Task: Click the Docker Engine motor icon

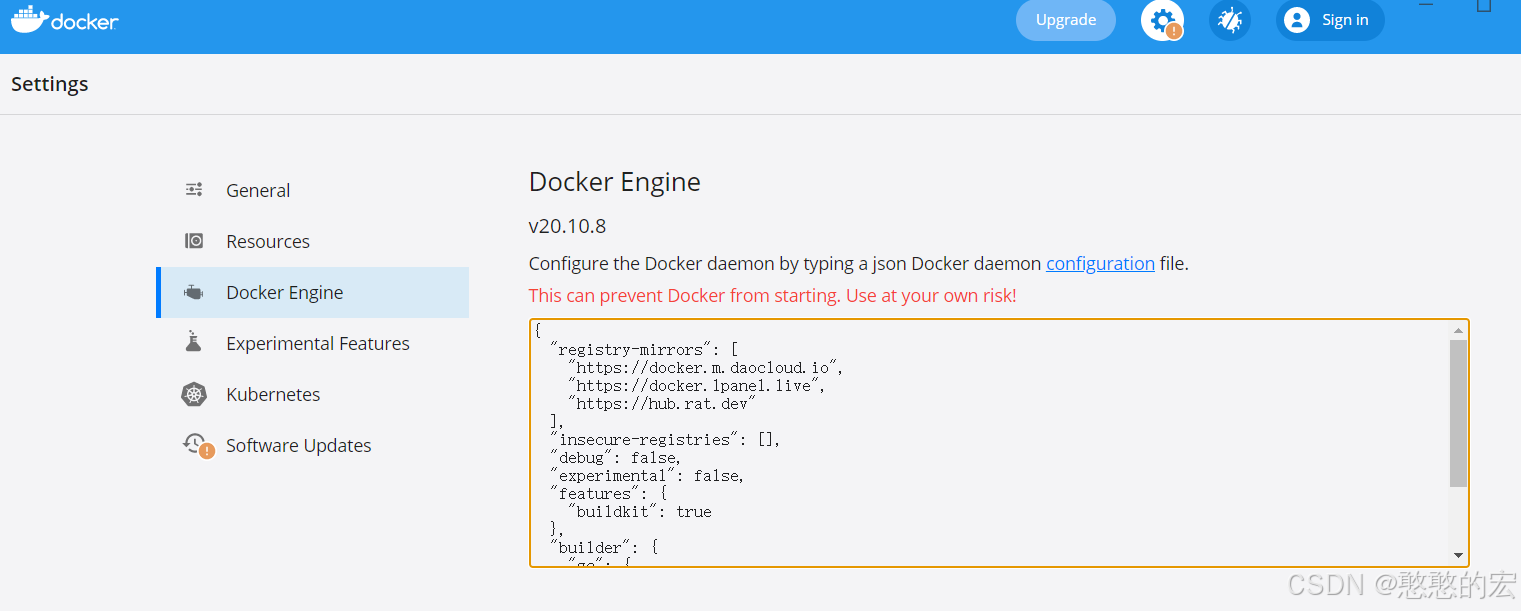Action: (x=194, y=292)
